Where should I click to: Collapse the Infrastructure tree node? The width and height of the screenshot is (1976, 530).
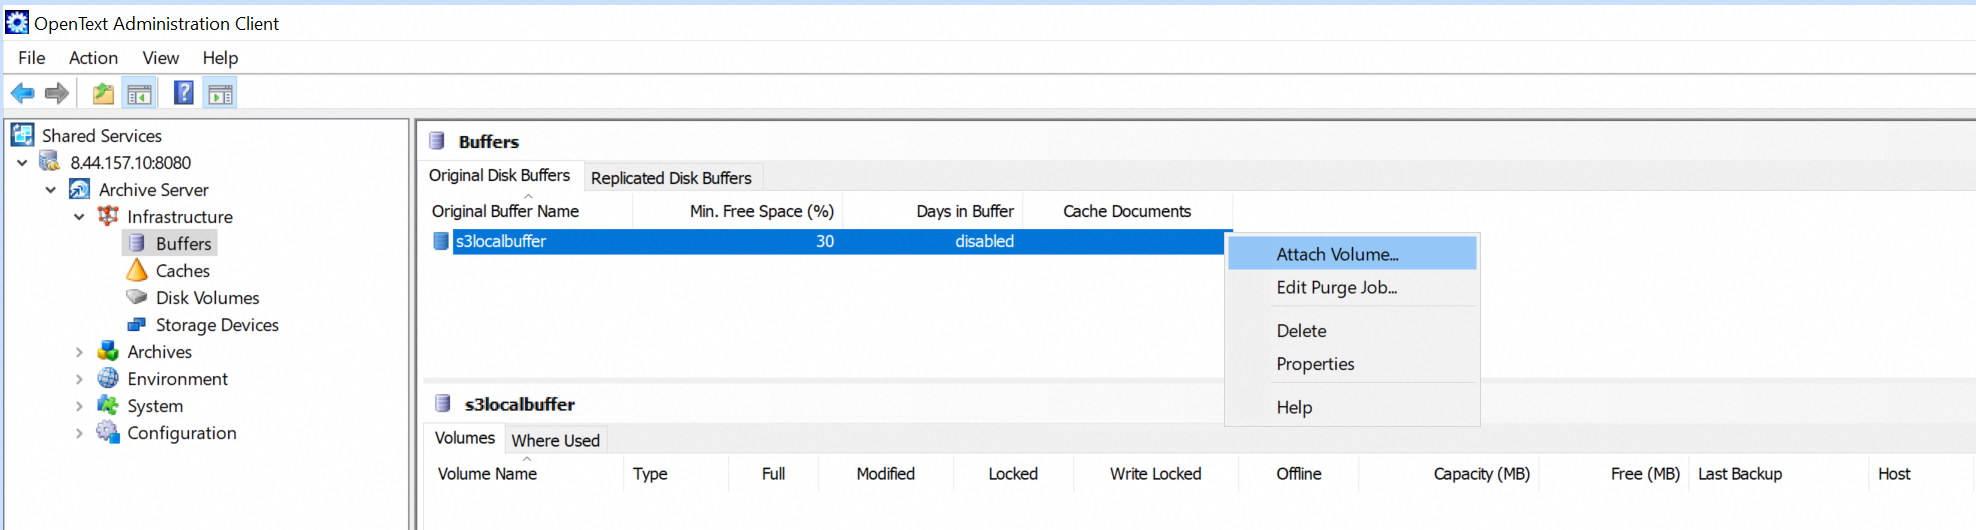click(79, 216)
